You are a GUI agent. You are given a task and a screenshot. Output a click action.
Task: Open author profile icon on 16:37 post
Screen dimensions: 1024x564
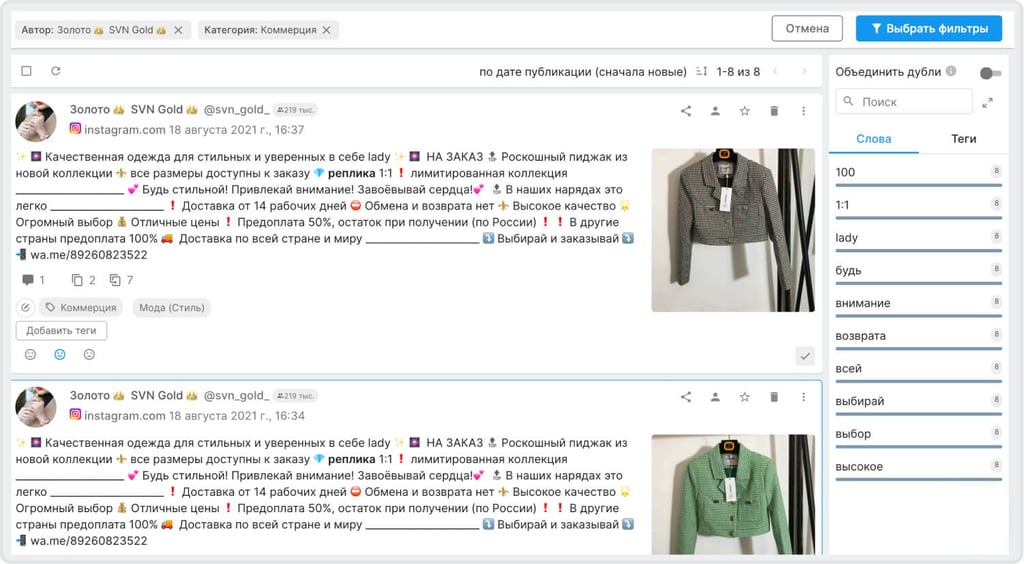tap(715, 111)
